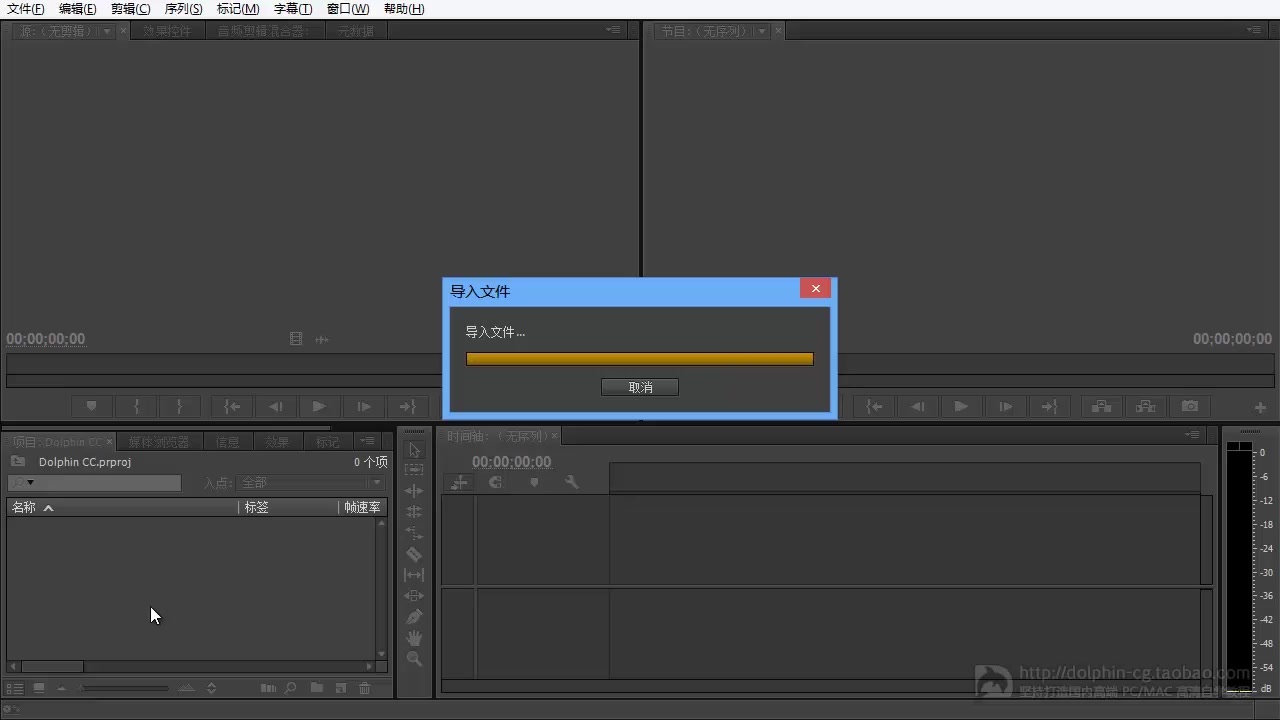Select the Selection arrow tool
This screenshot has height=720, width=1280.
coord(414,450)
